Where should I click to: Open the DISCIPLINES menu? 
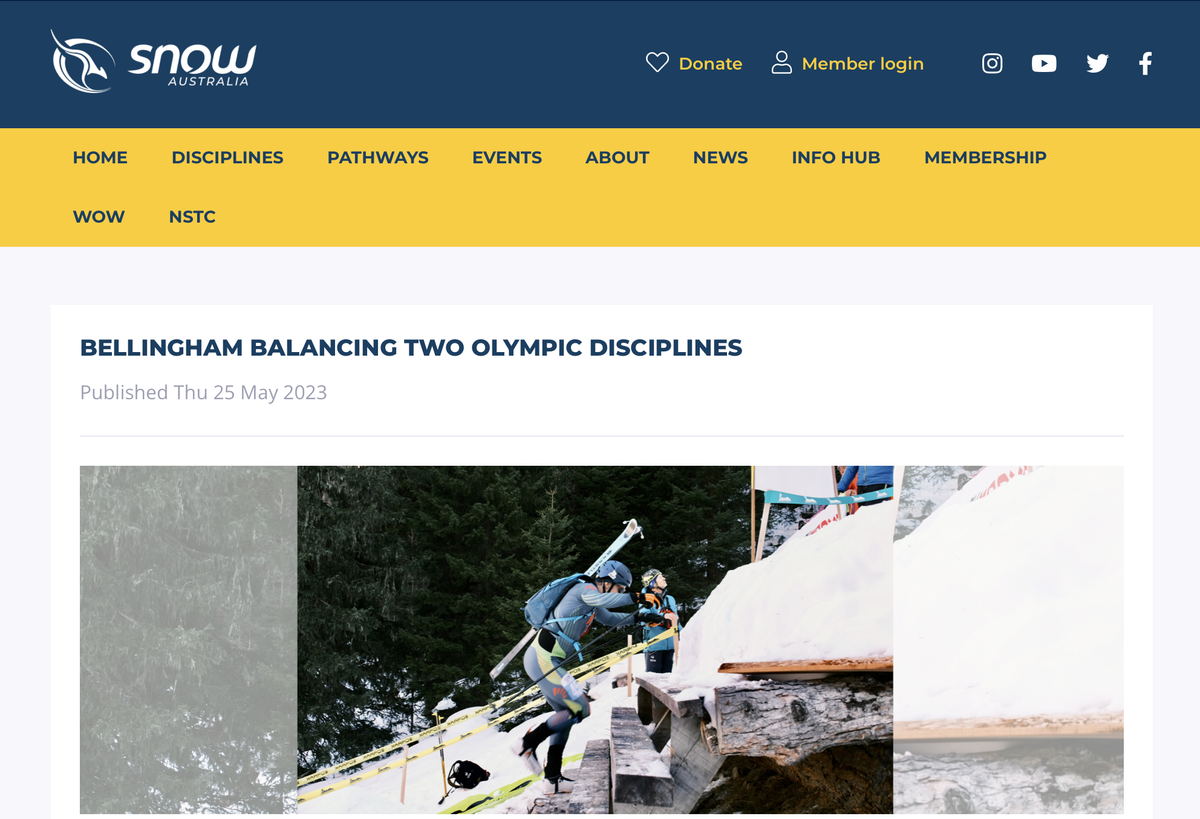[227, 157]
